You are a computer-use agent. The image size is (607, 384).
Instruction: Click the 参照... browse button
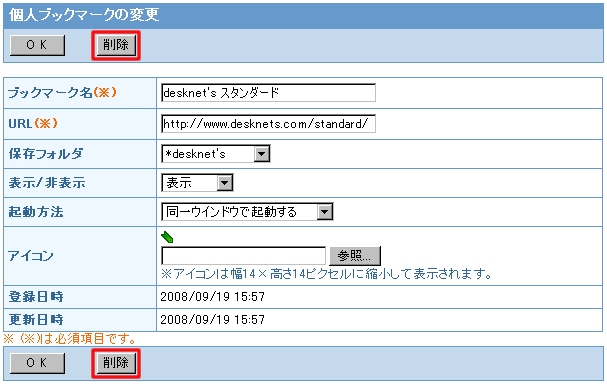point(355,256)
